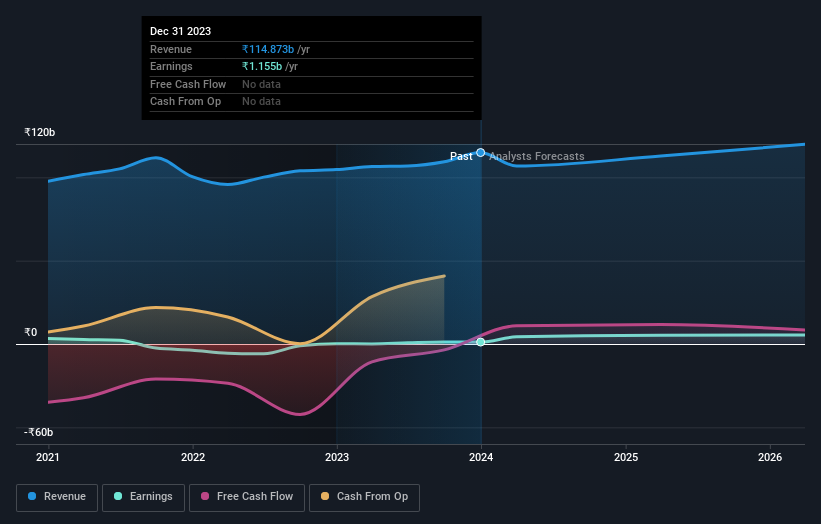Click the orange Cash From Op legend dot
821x524 pixels.
(325, 496)
